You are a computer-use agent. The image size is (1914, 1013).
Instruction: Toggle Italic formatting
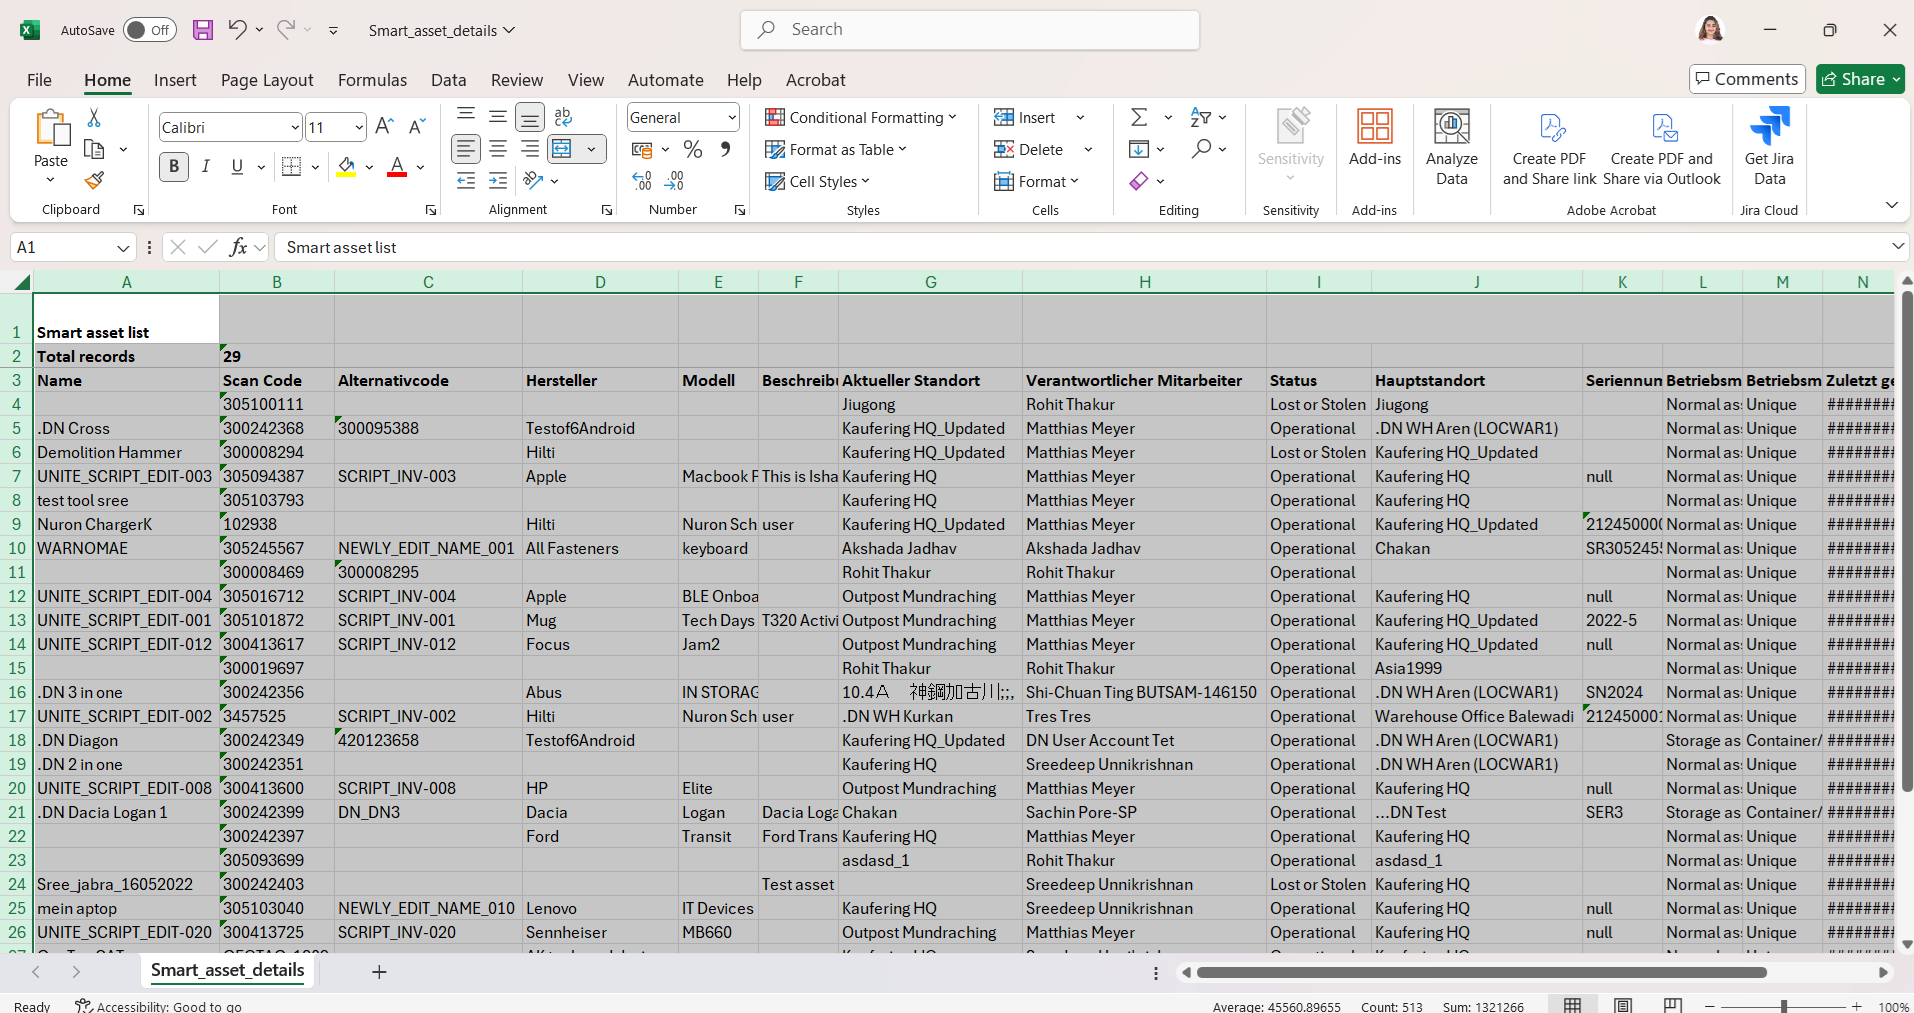[x=205, y=167]
